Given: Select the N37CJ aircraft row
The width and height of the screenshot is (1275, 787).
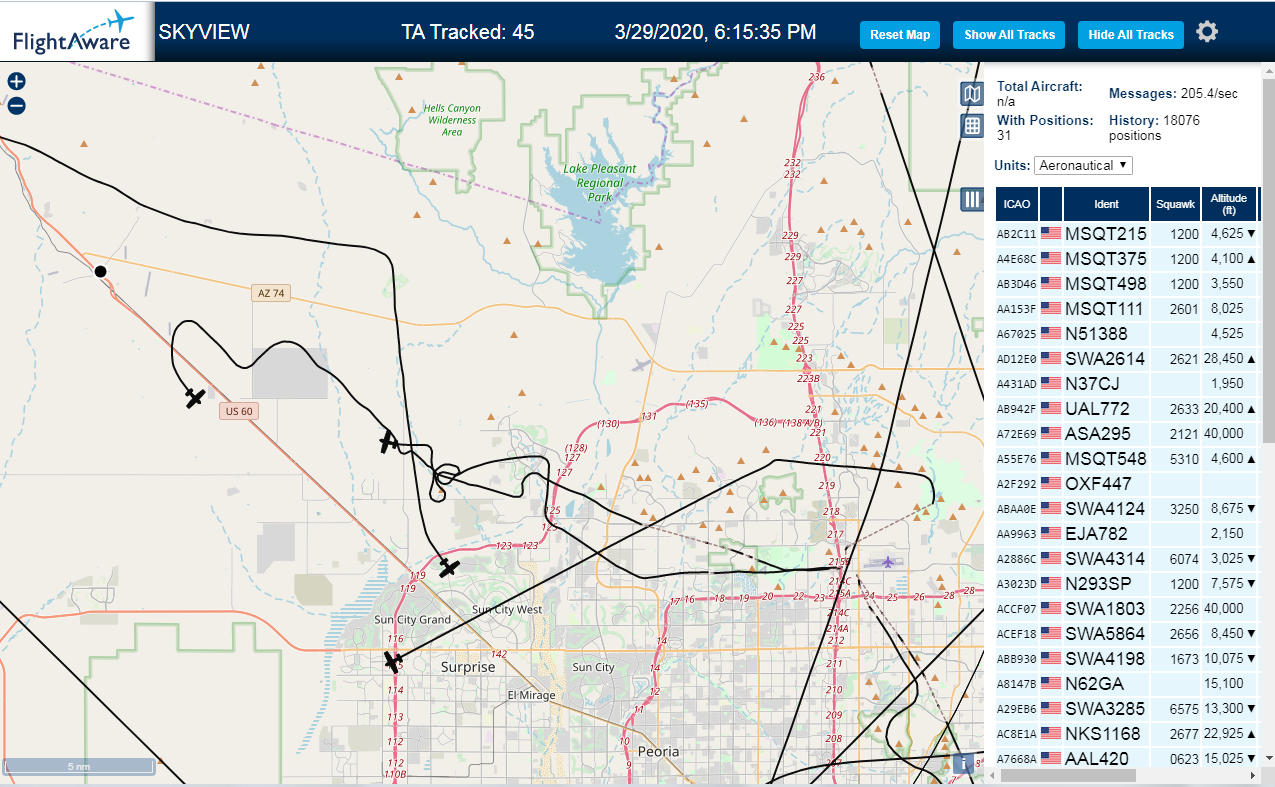Looking at the screenshot, I should [1127, 383].
